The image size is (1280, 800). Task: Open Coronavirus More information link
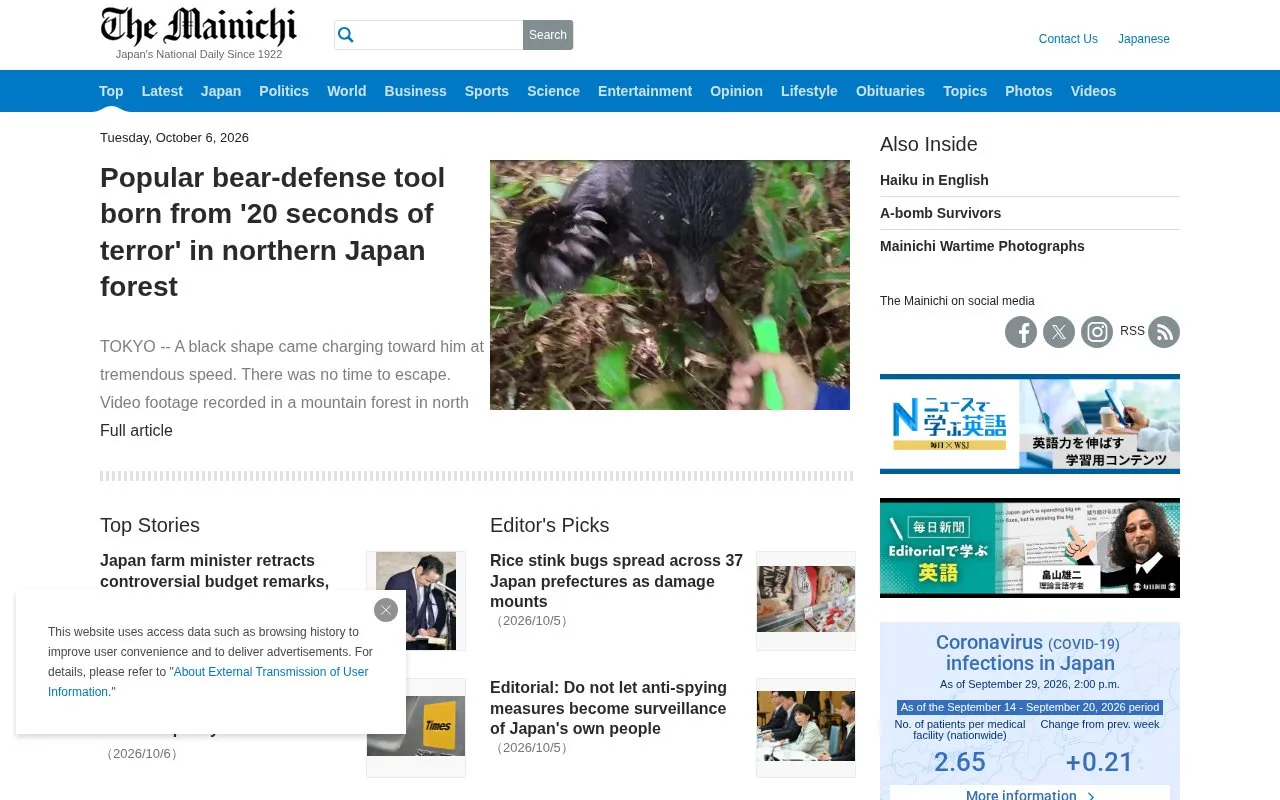tap(1030, 795)
